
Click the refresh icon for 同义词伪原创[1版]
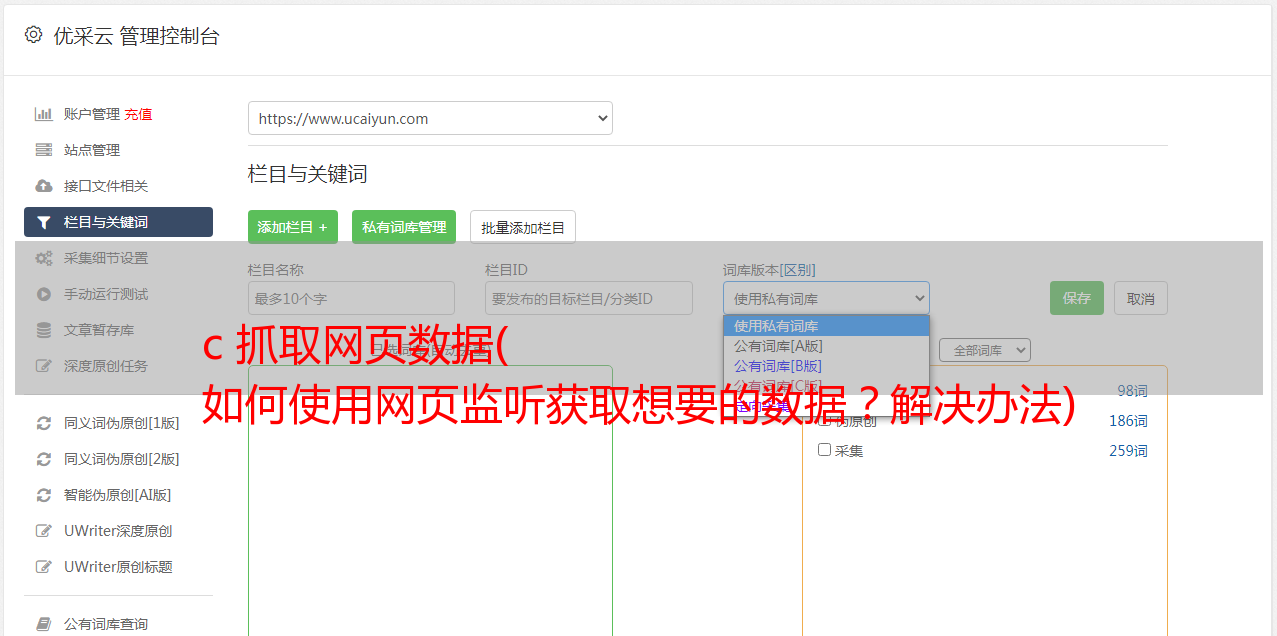point(44,423)
